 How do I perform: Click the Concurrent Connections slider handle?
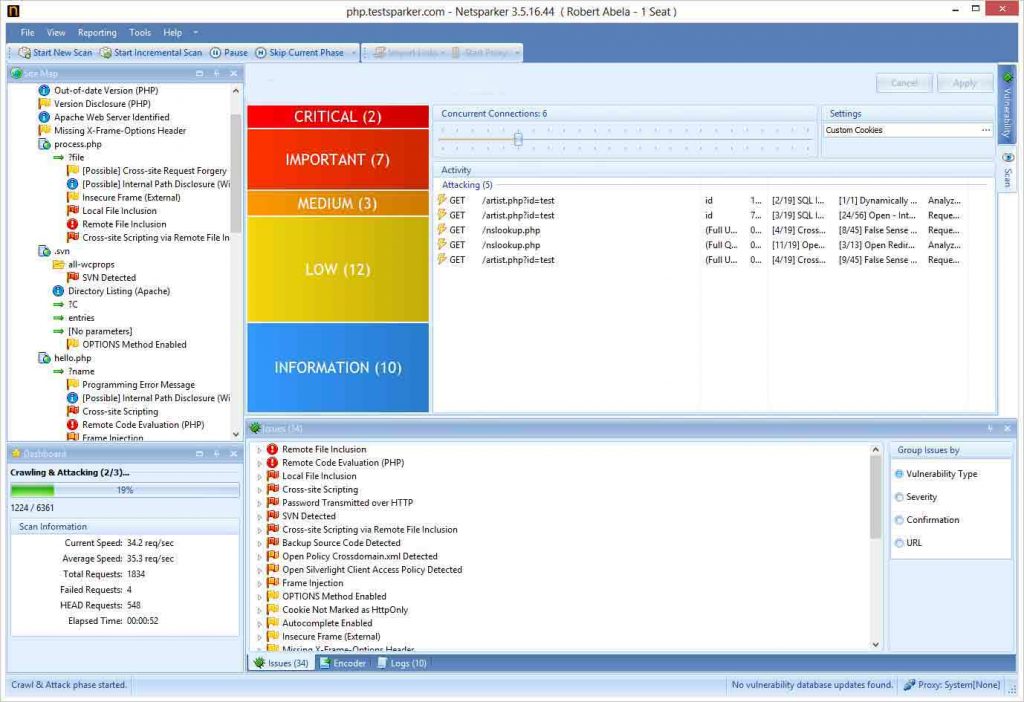click(518, 139)
